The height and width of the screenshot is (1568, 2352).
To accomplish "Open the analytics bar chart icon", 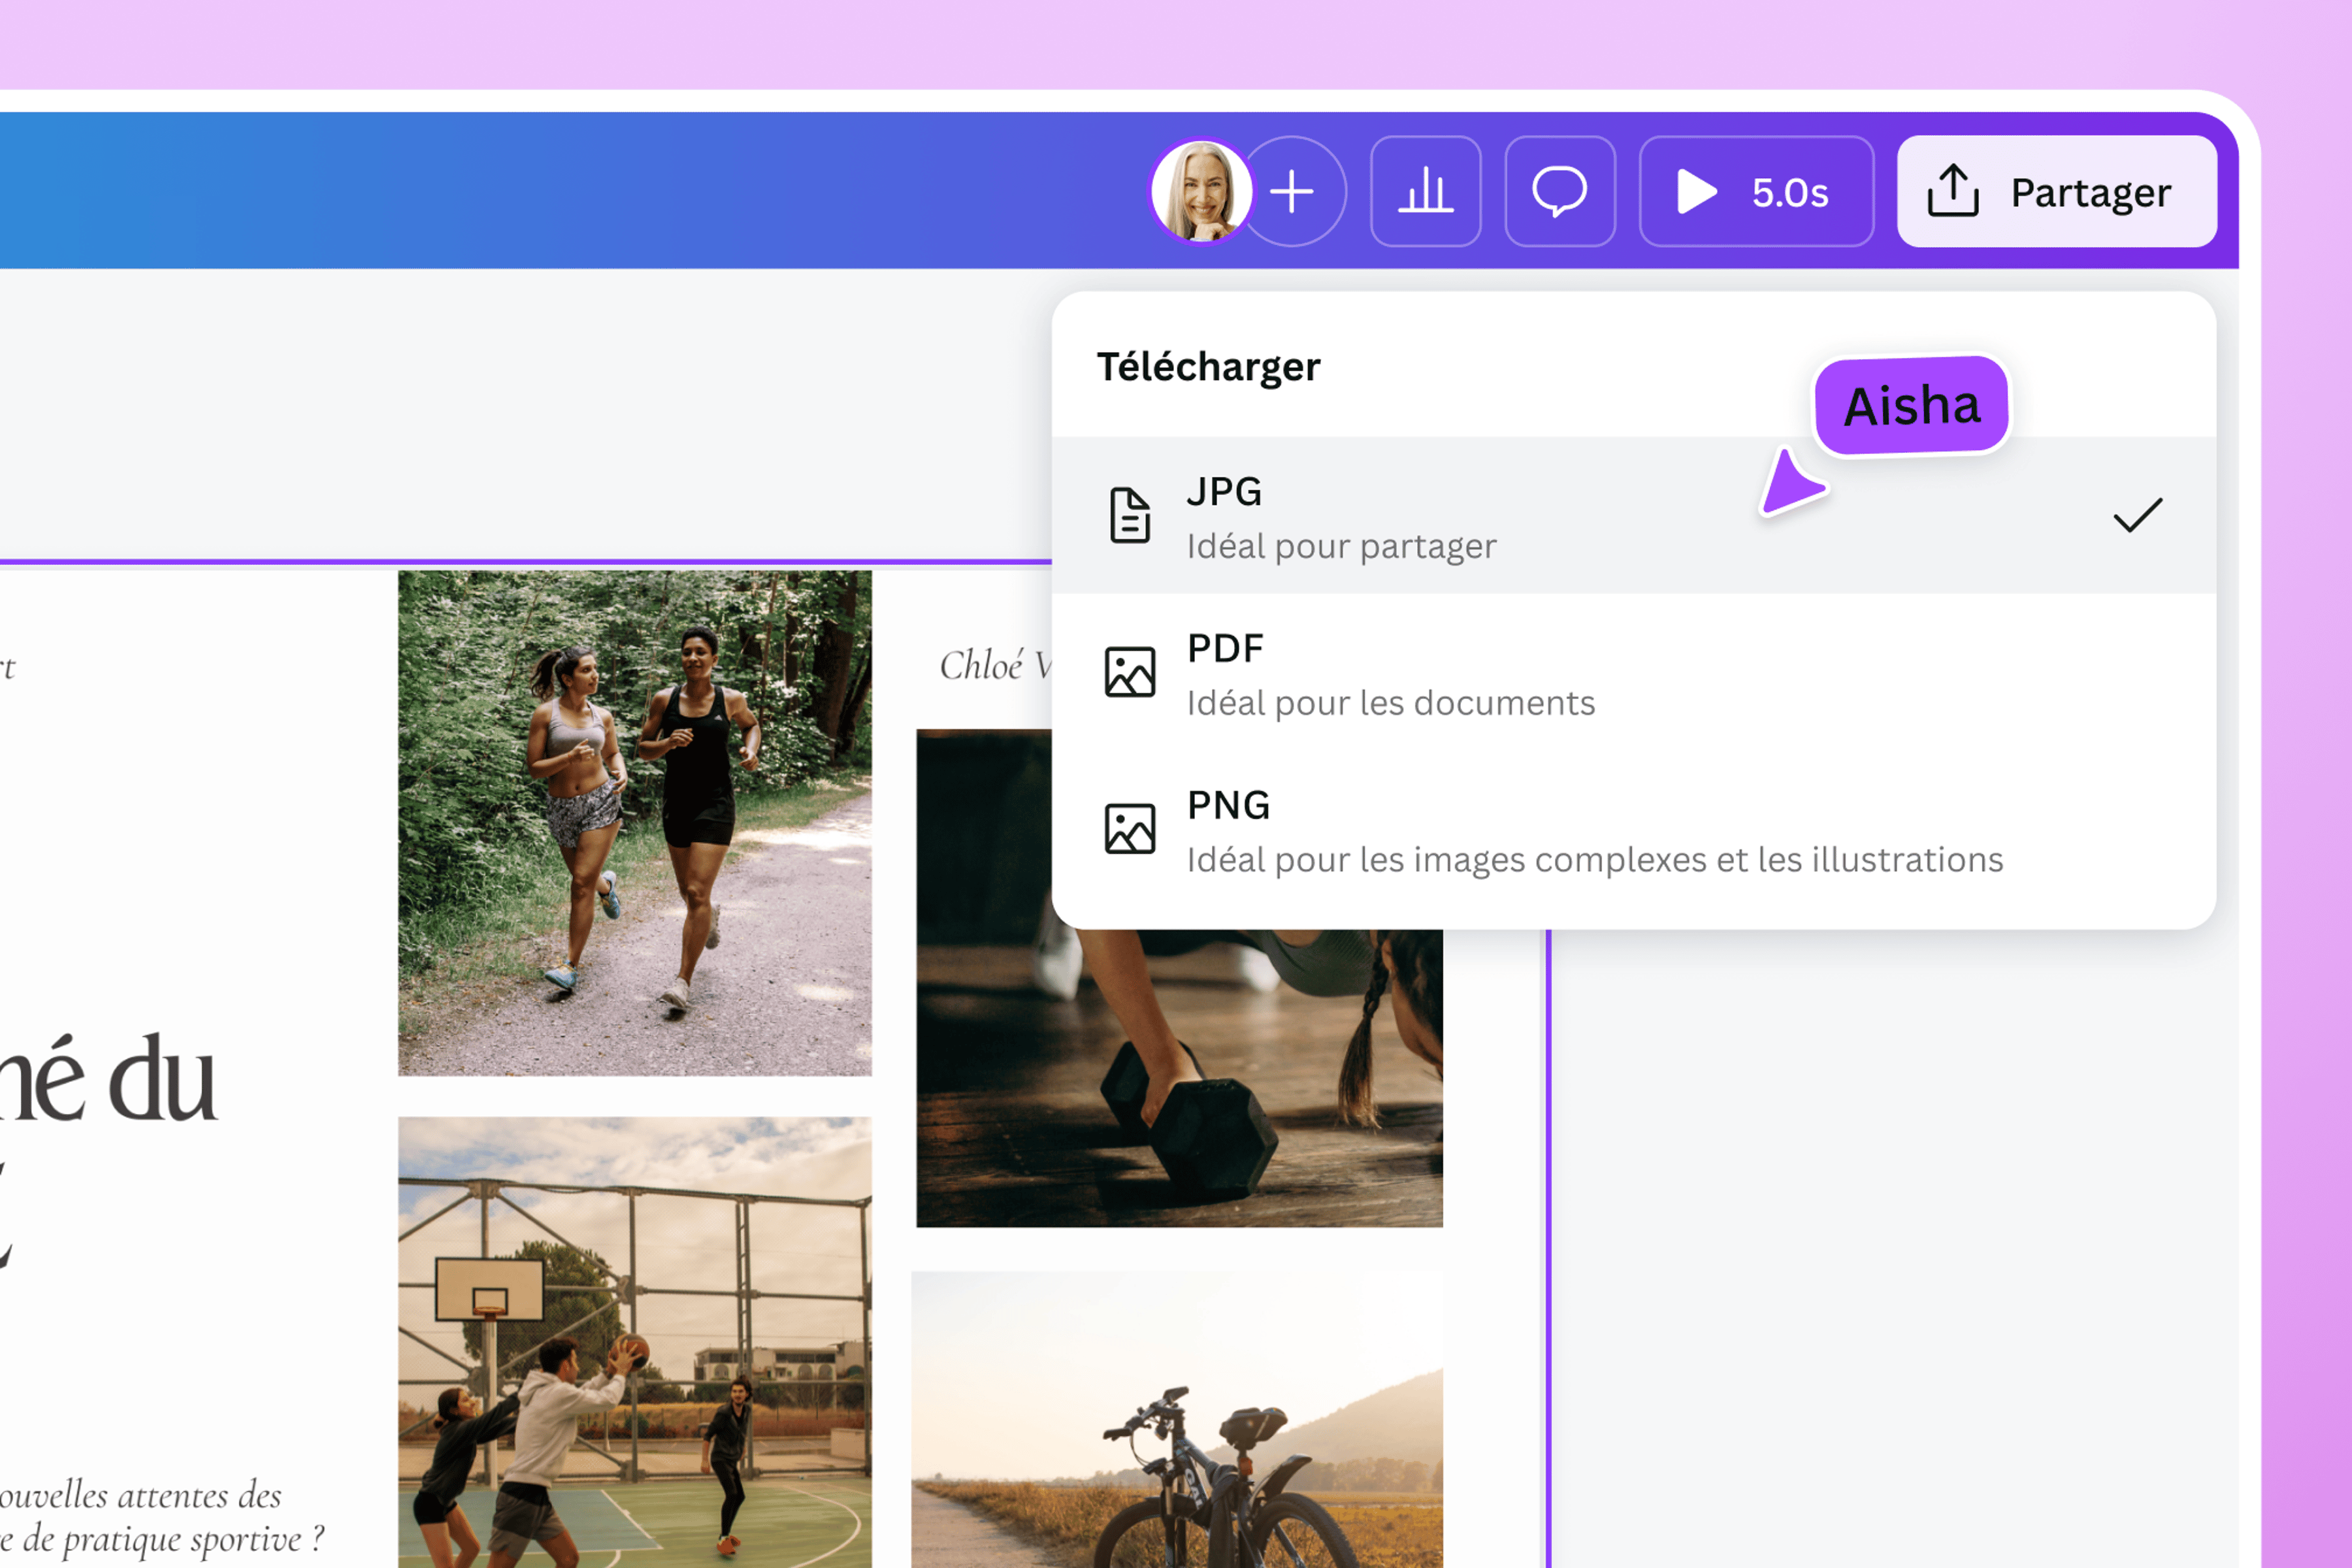I will coord(1425,191).
